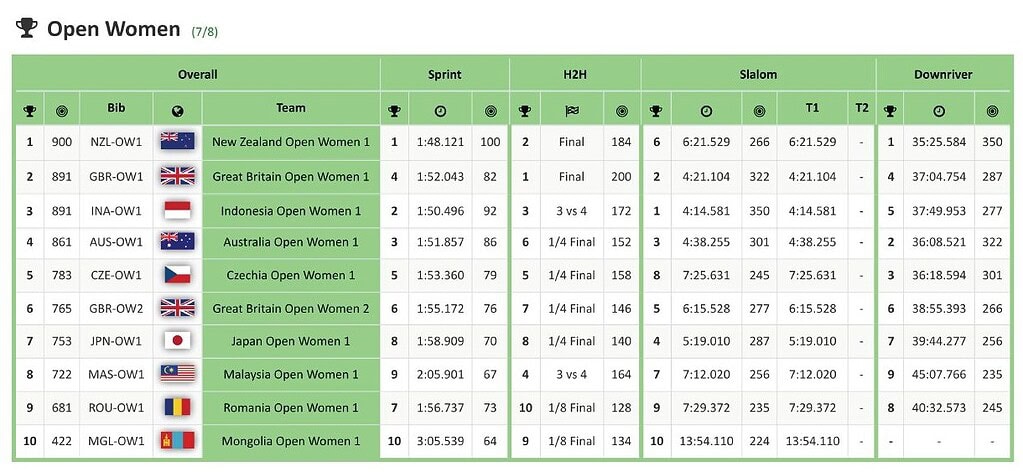Click the Downriver points target icon
This screenshot has width=1023, height=472.
pos(992,111)
